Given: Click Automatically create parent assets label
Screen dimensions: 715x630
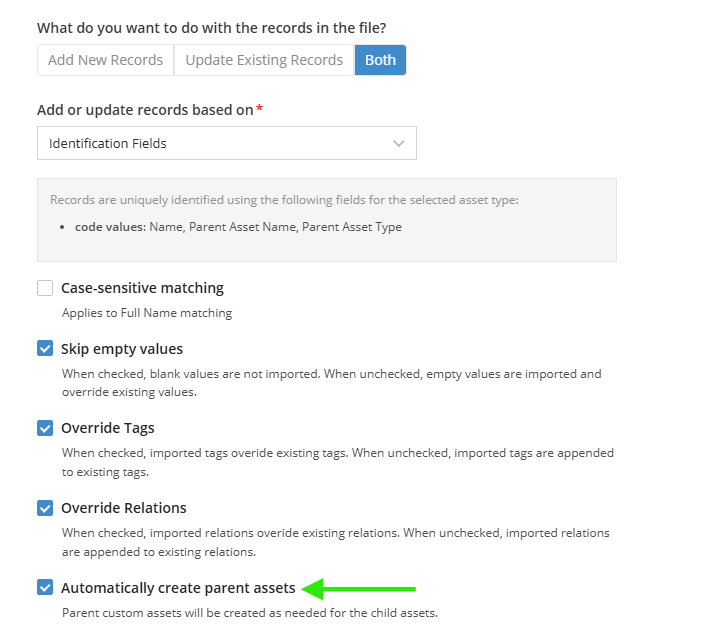Looking at the screenshot, I should pos(178,588).
